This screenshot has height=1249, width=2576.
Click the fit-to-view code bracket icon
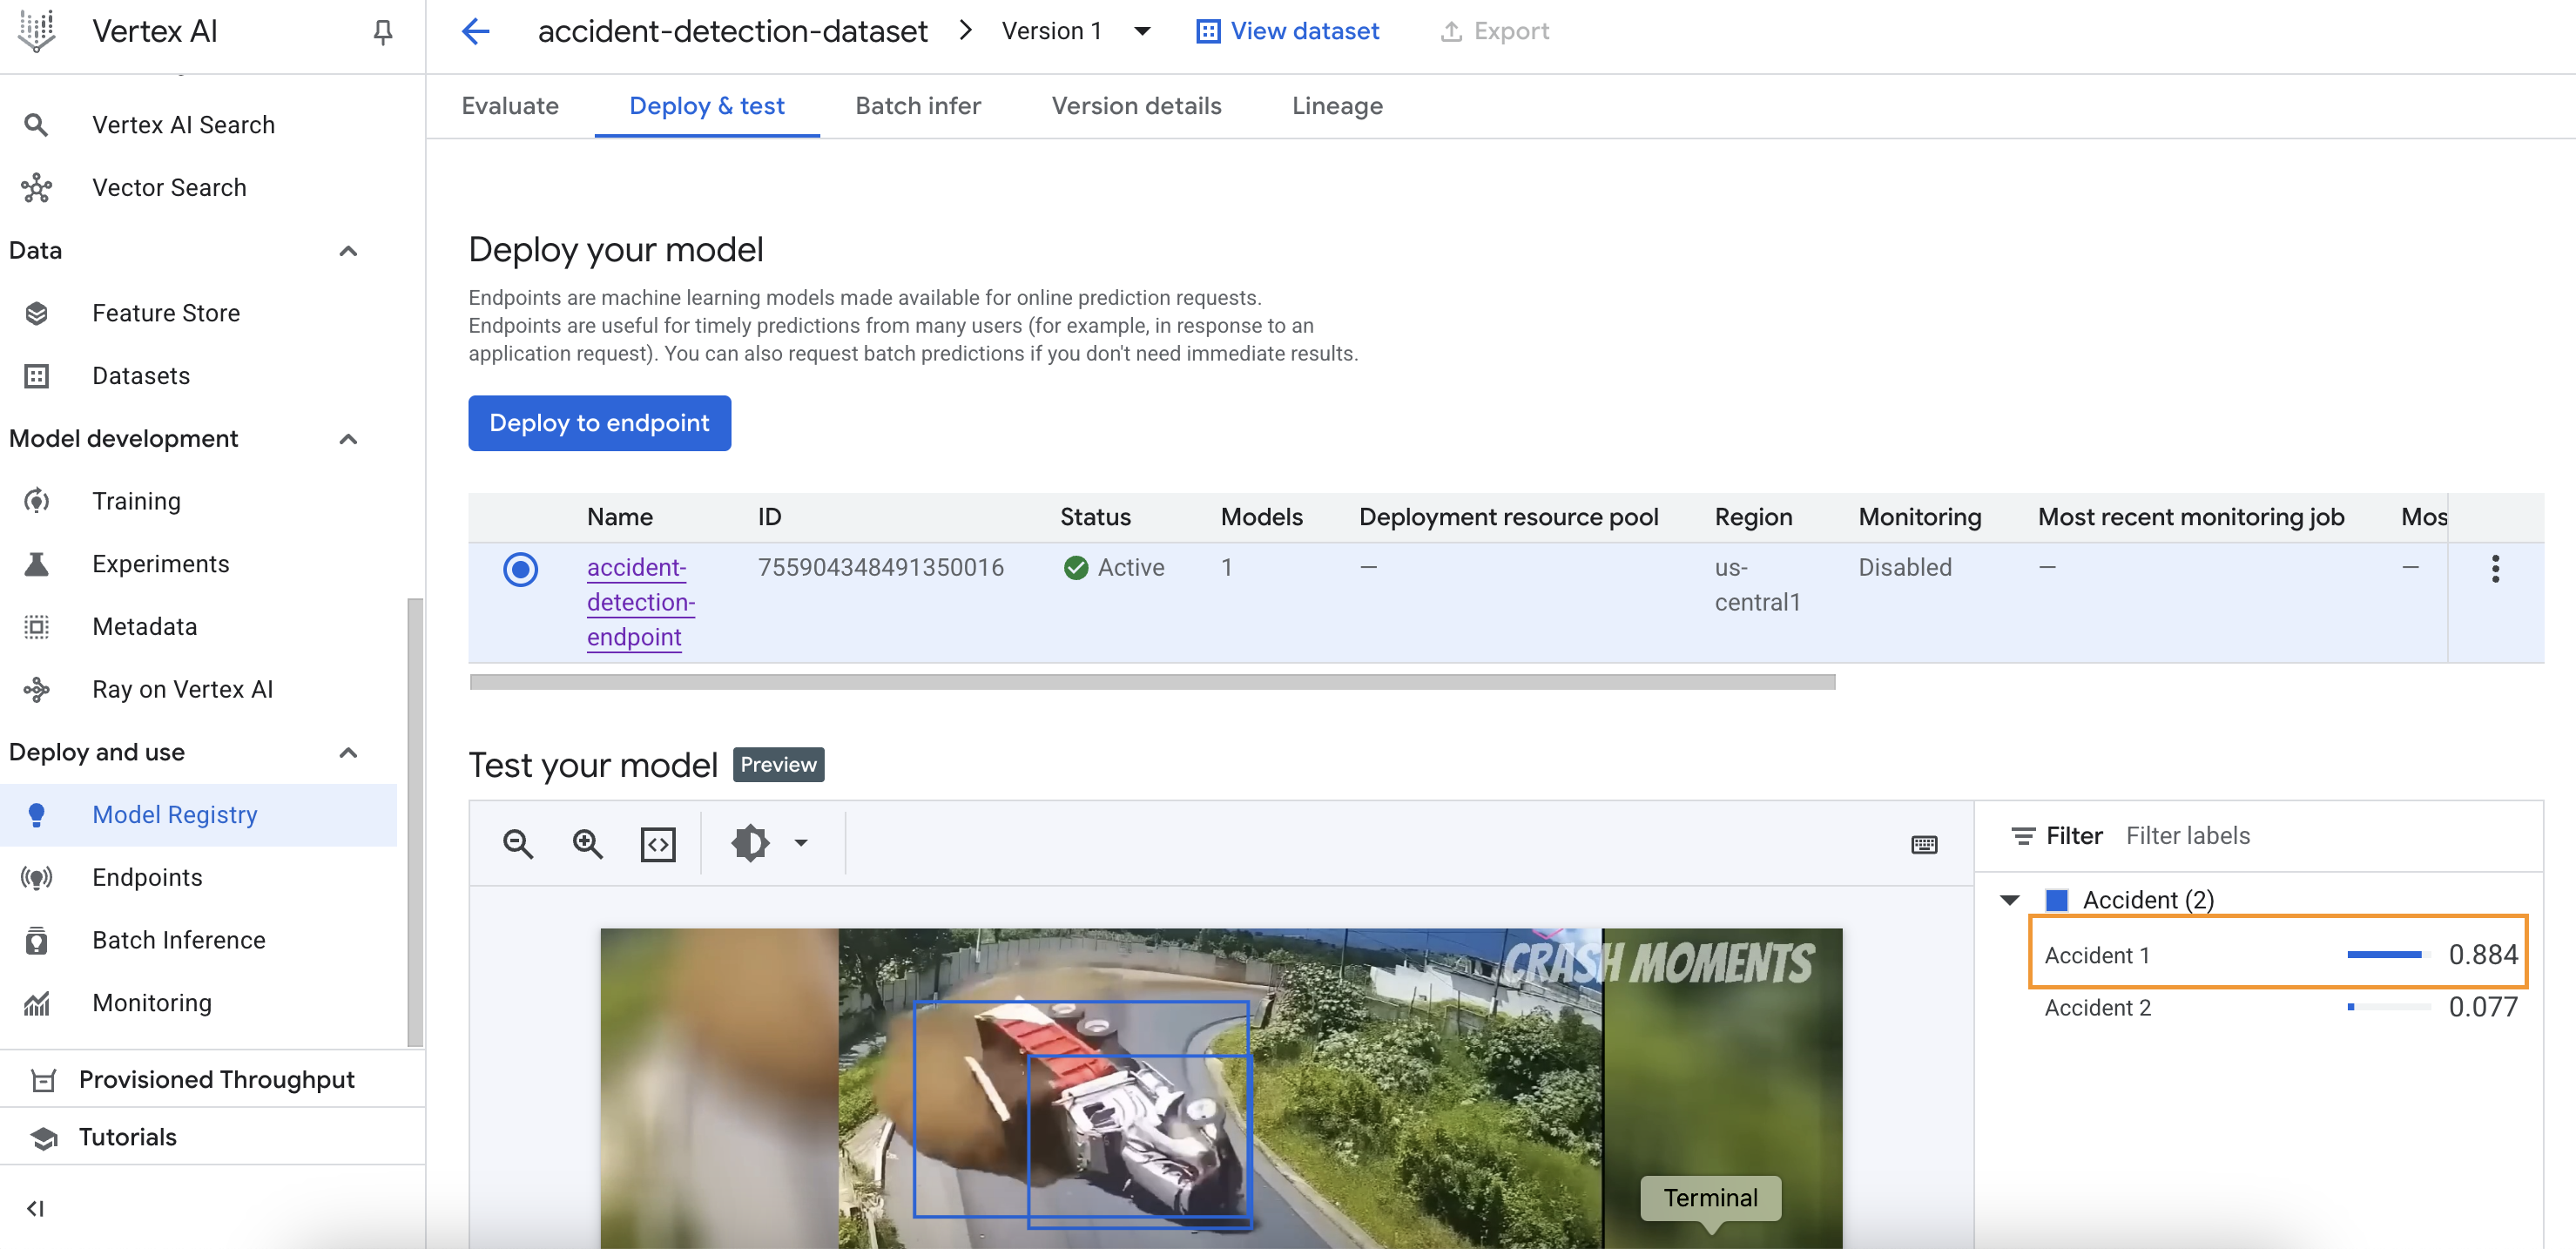pos(657,844)
